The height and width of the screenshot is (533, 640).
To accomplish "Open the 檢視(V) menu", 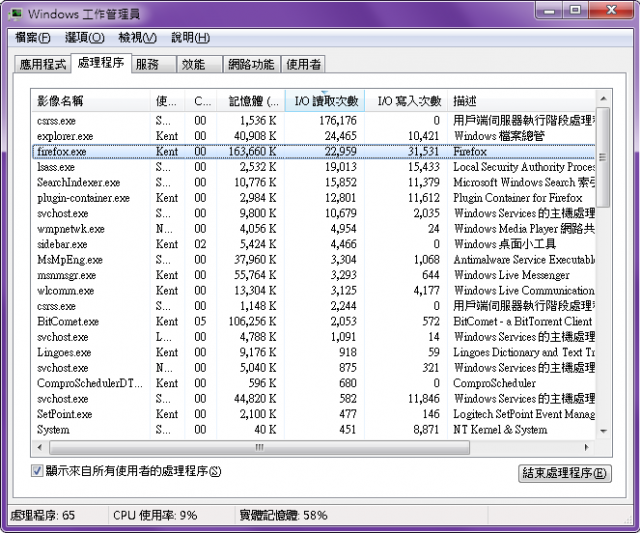I will point(137,38).
